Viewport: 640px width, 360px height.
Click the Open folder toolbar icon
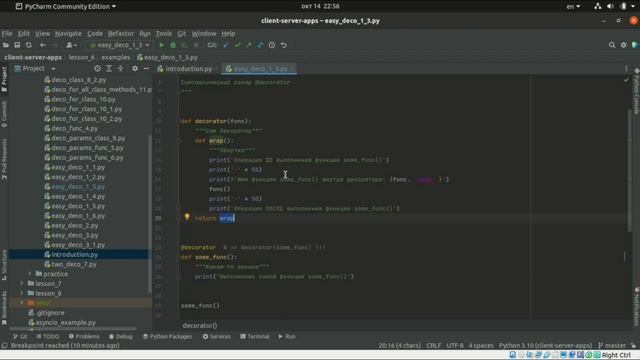click(x=6, y=45)
